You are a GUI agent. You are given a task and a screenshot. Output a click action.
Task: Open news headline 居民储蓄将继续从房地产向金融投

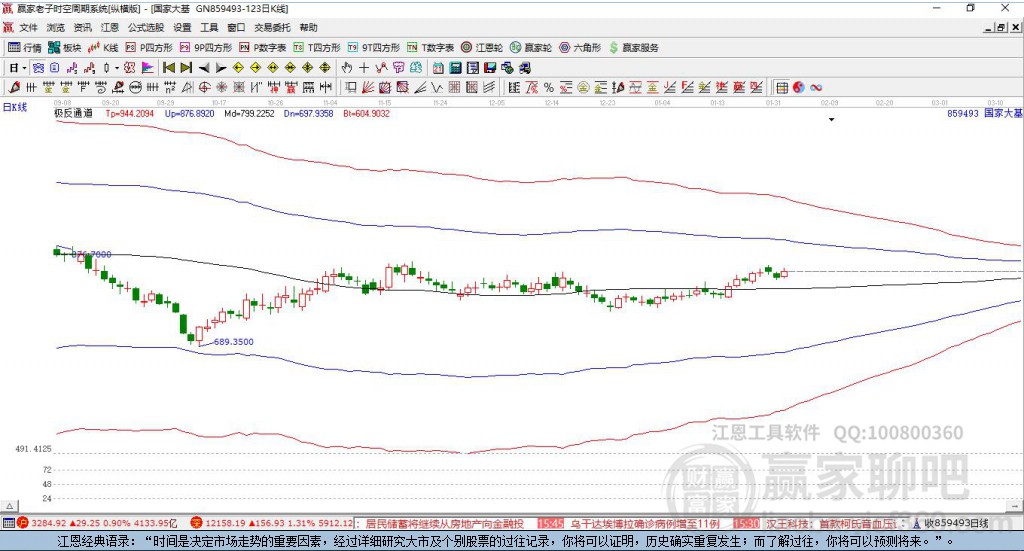pos(444,524)
